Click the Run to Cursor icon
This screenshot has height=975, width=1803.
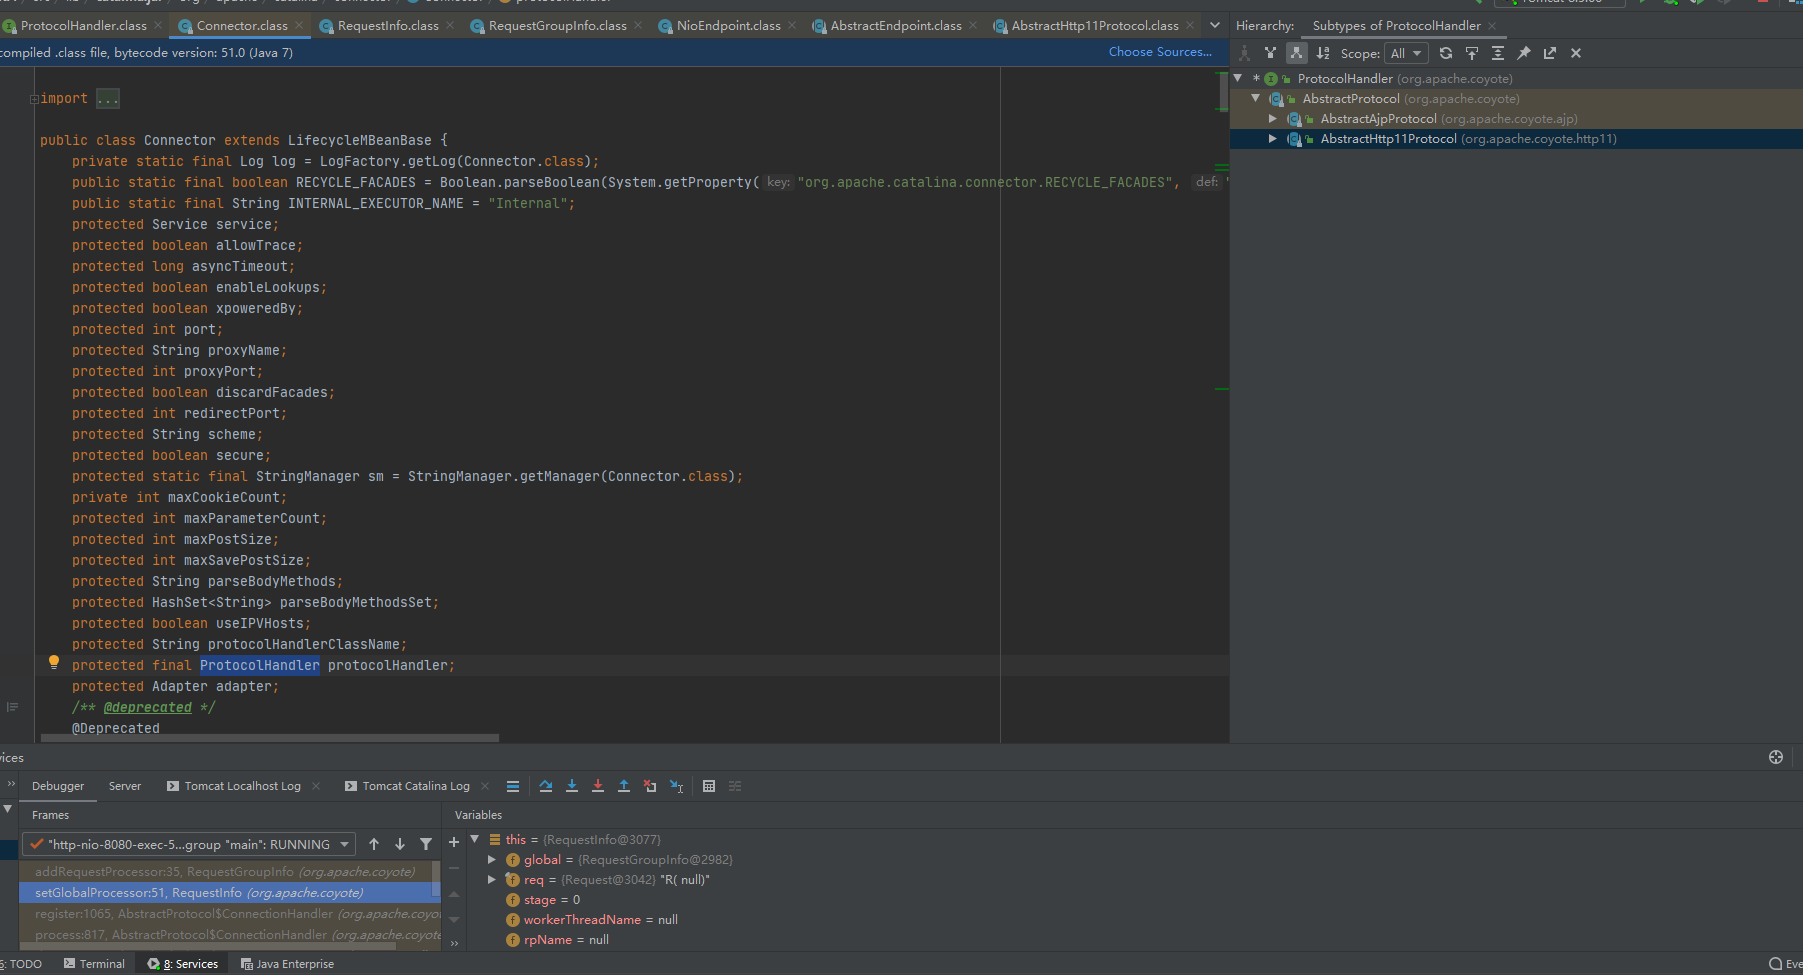677,786
